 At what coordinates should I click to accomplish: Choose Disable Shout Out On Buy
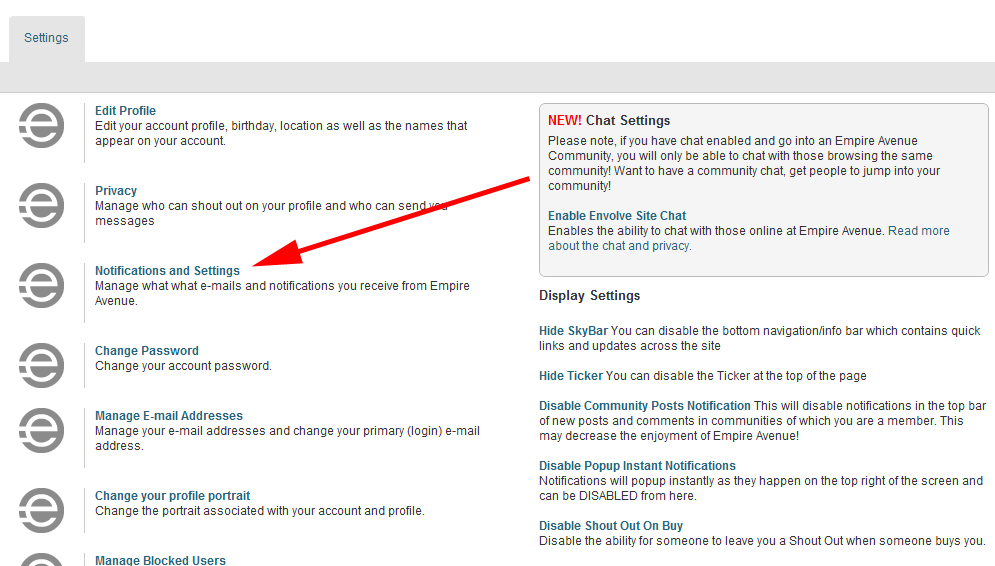pyautogui.click(x=610, y=525)
